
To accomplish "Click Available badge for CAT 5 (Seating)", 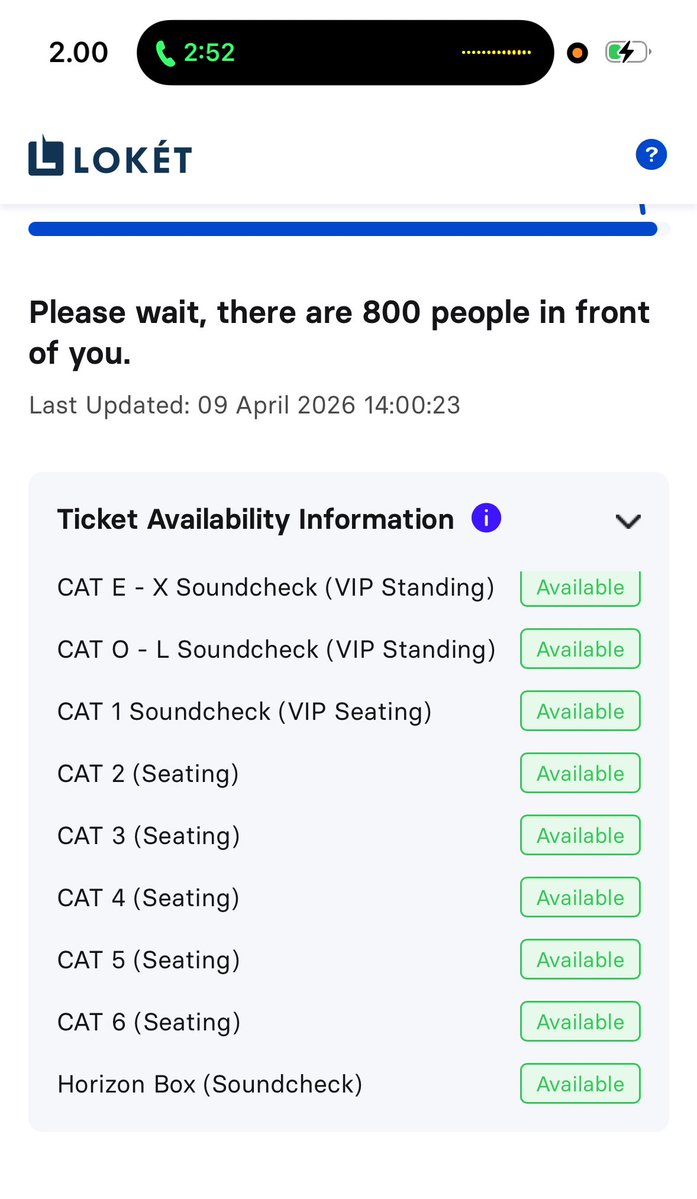I will click(x=580, y=960).
